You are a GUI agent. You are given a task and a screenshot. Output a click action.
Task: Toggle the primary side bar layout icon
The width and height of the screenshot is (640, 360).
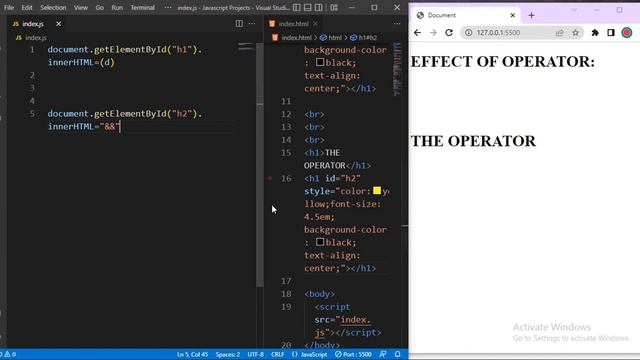coord(297,7)
